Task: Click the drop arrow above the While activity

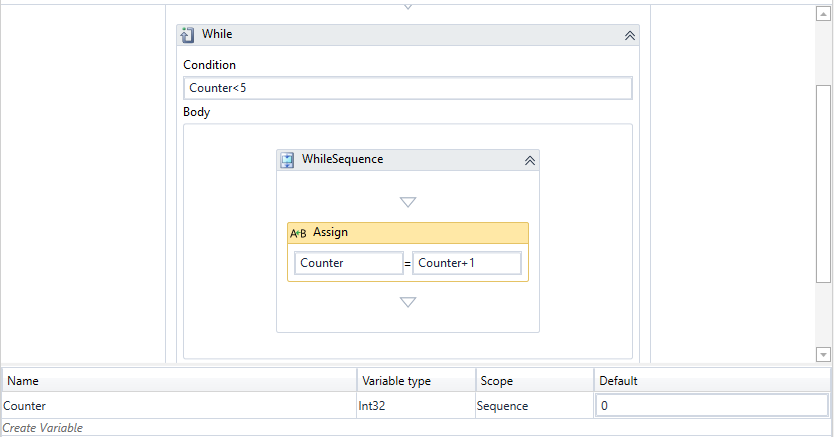Action: pyautogui.click(x=408, y=6)
